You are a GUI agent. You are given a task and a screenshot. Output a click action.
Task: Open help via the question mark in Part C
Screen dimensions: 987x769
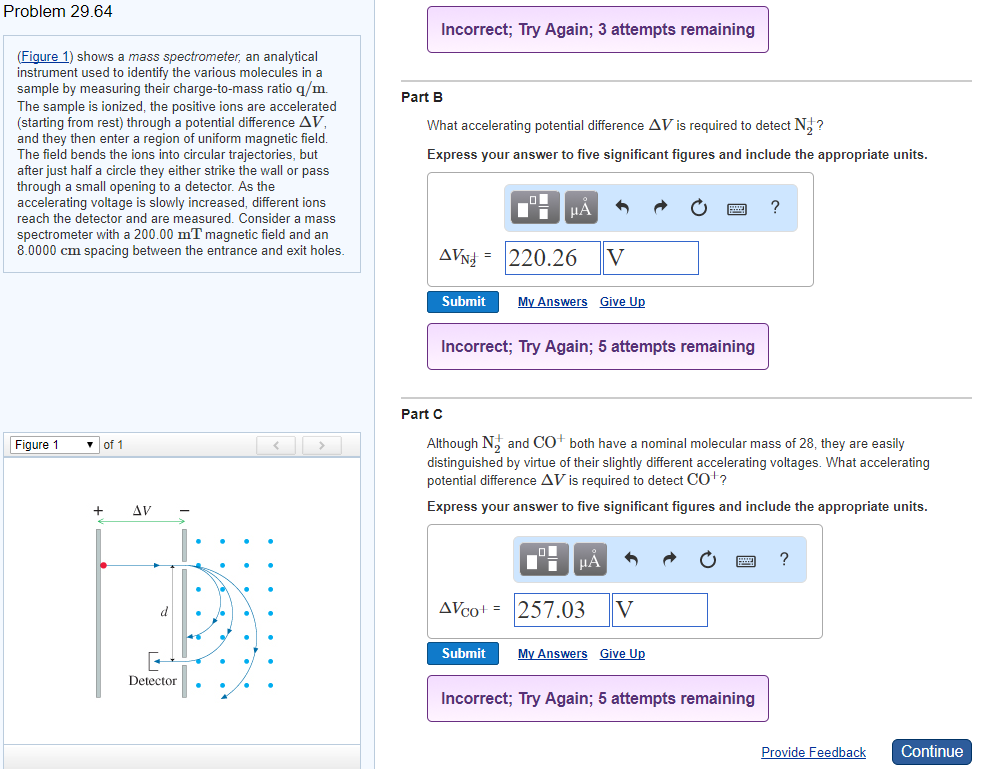click(782, 559)
